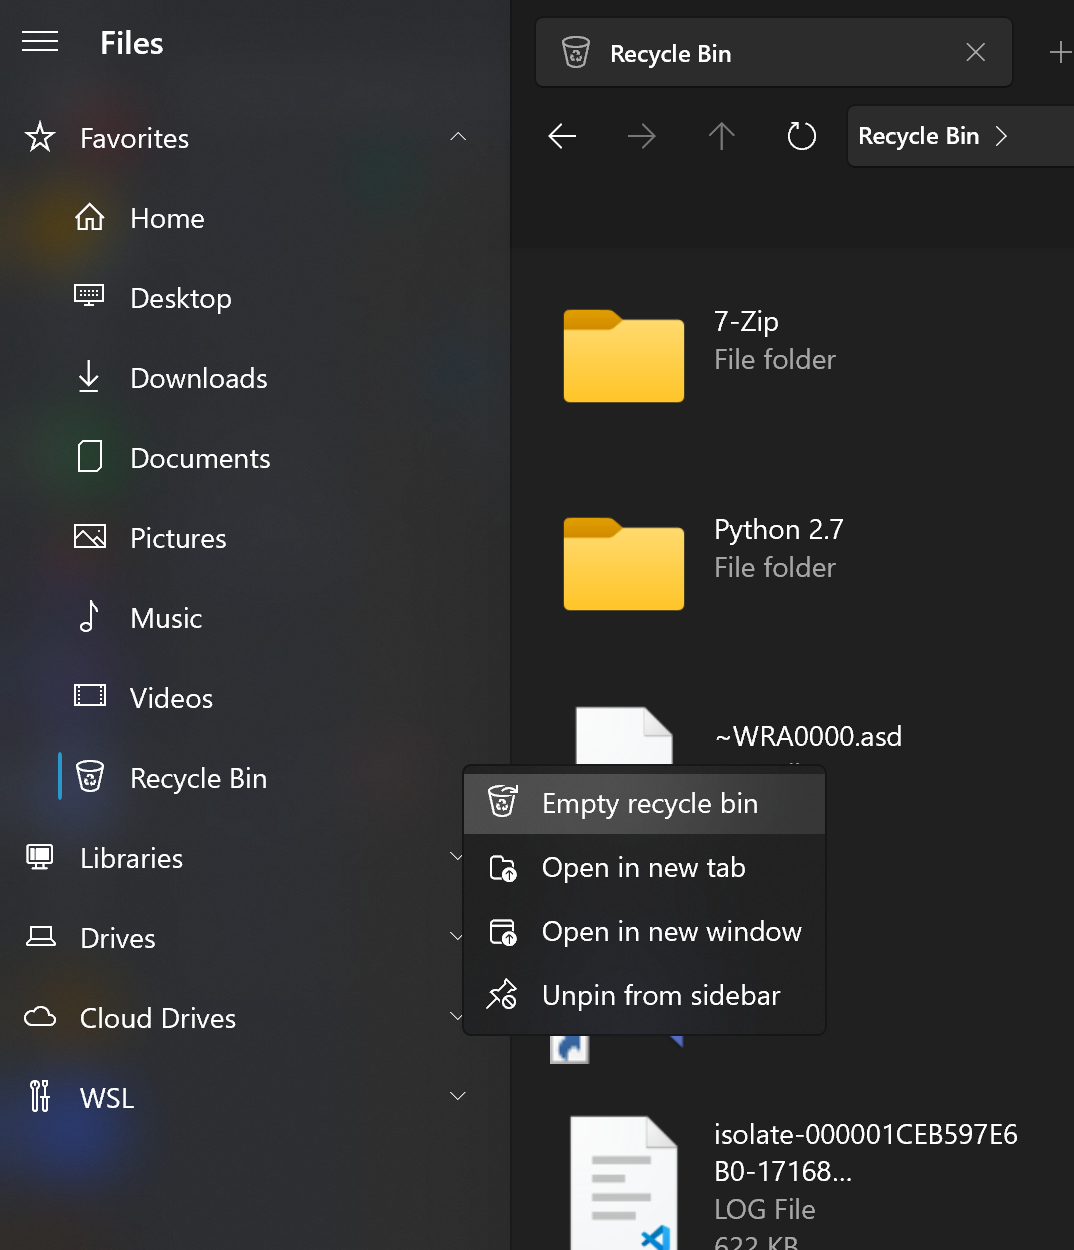The height and width of the screenshot is (1250, 1074).
Task: Click the back navigation arrow
Action: point(562,136)
